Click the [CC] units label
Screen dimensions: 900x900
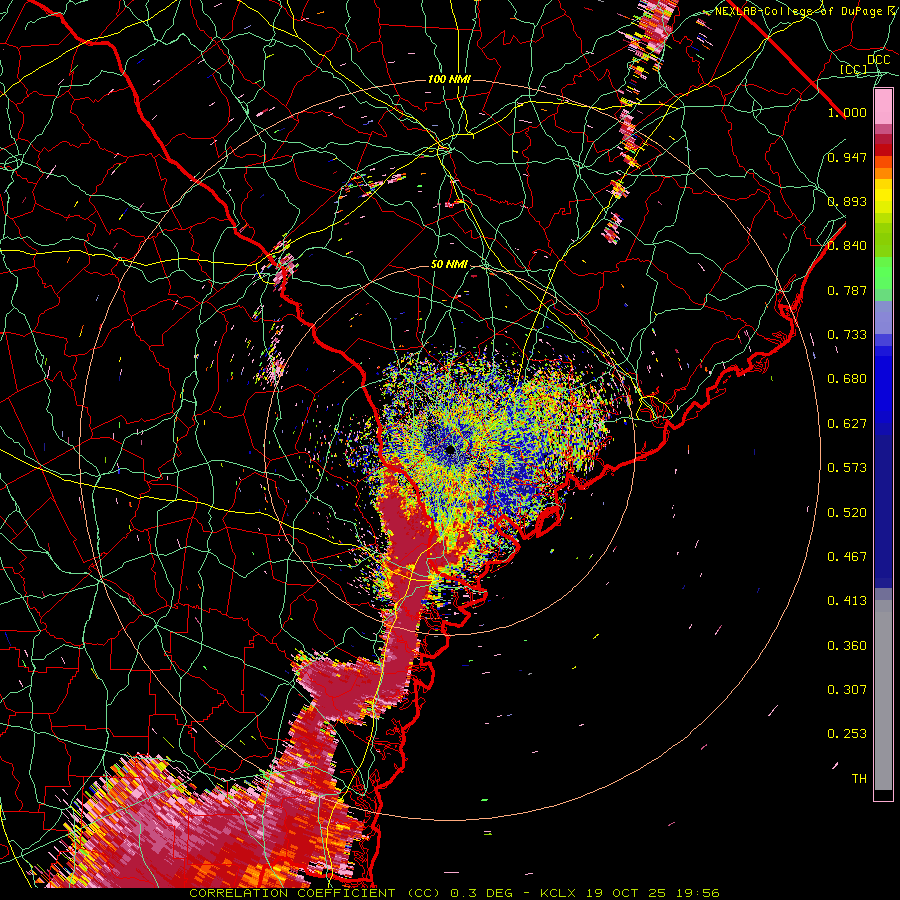[854, 69]
